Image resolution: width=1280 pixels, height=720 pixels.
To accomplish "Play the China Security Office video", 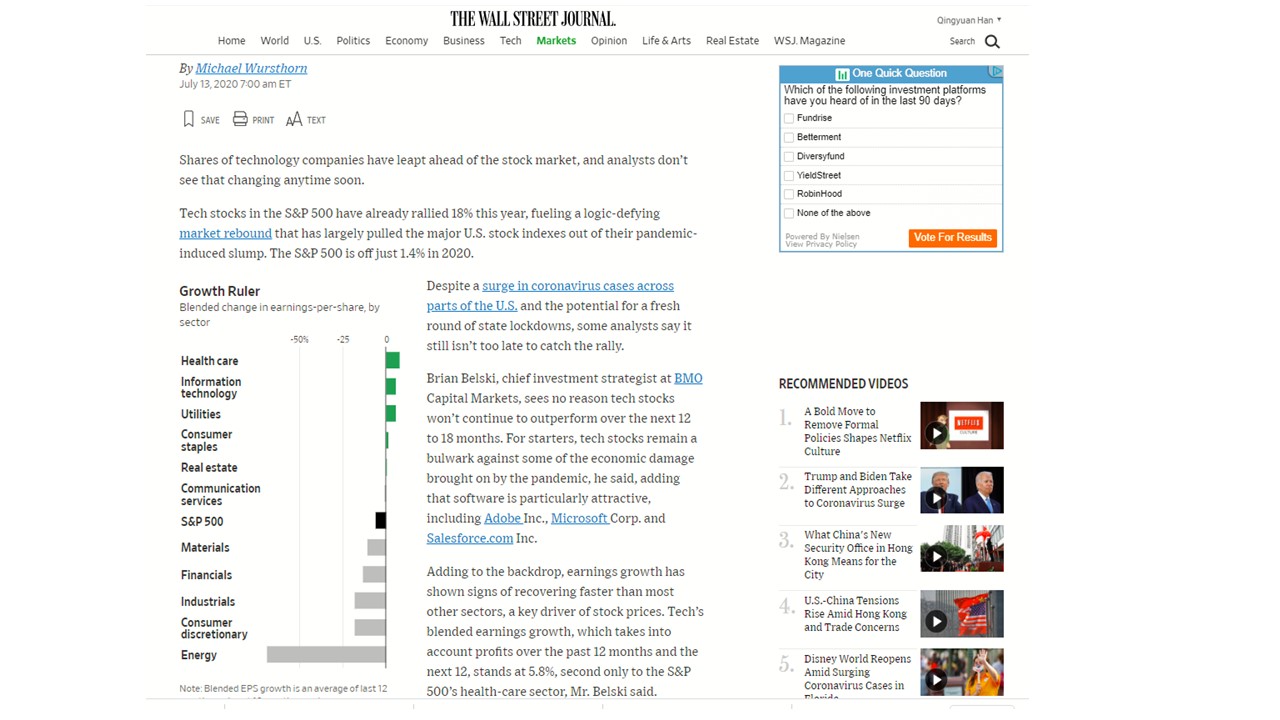I will pyautogui.click(x=936, y=556).
